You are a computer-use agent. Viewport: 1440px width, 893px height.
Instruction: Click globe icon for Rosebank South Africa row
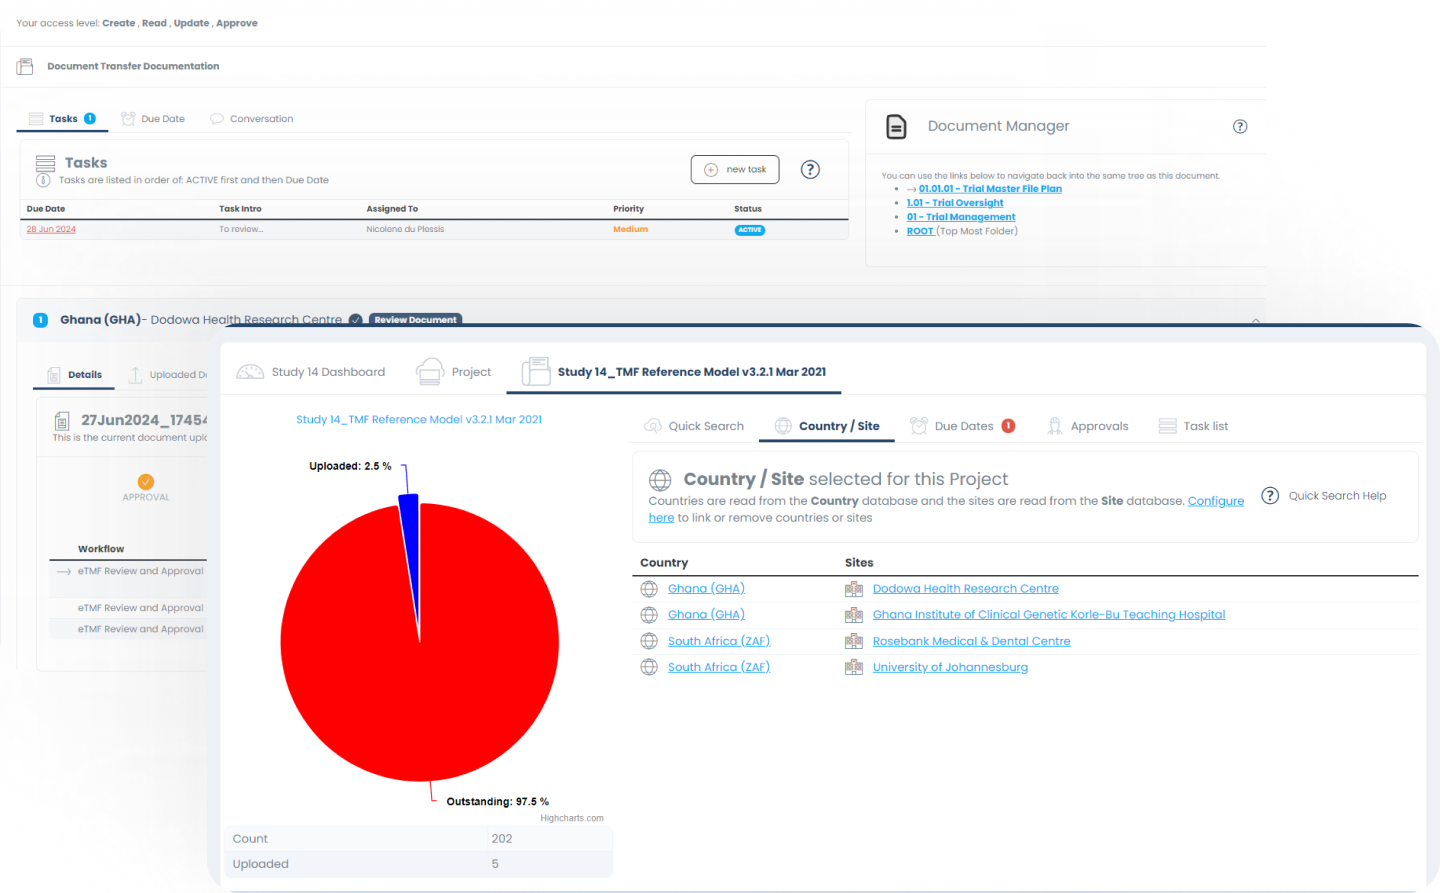(x=649, y=641)
